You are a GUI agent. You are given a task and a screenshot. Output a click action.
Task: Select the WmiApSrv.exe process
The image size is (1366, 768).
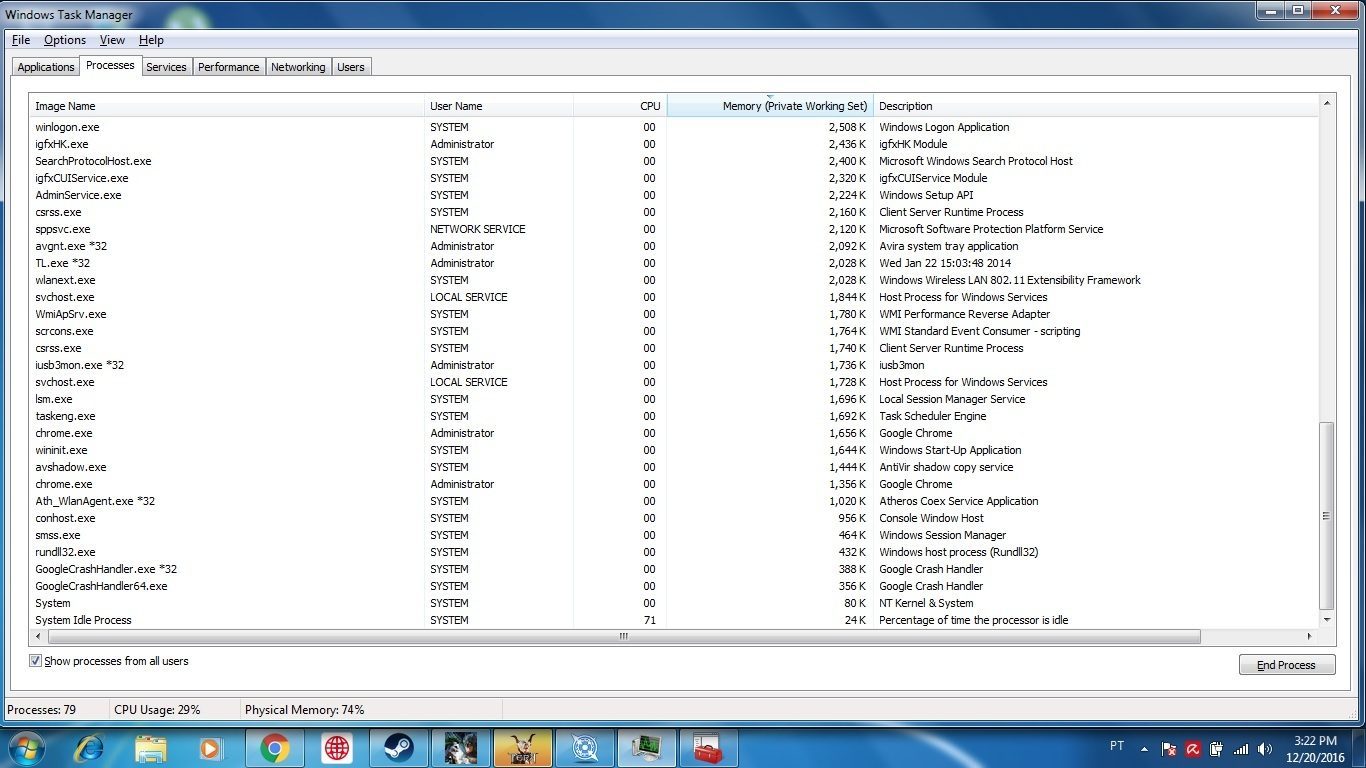click(x=675, y=314)
